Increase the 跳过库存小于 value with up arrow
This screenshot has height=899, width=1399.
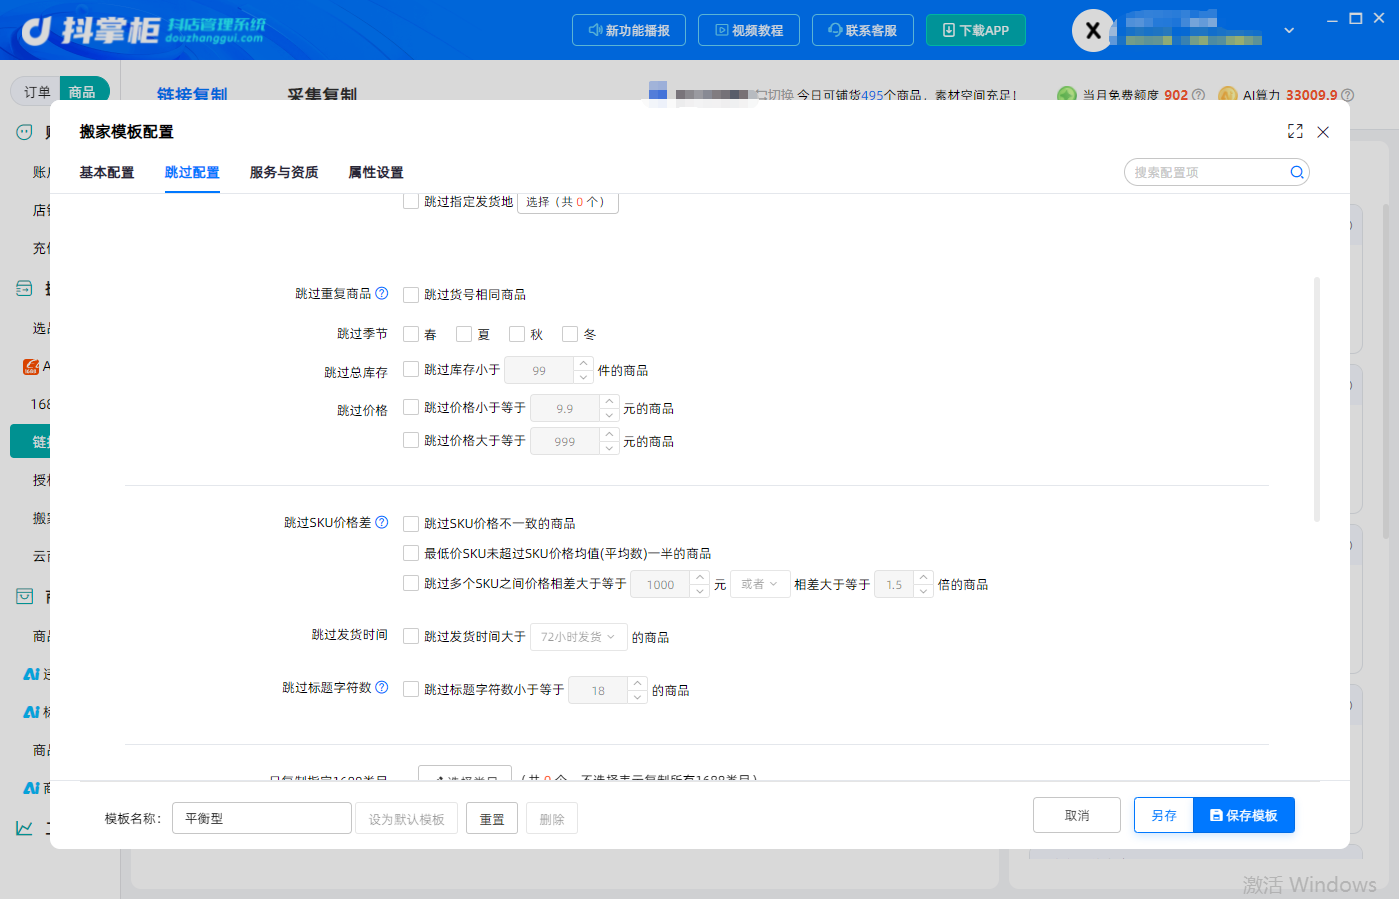point(584,364)
